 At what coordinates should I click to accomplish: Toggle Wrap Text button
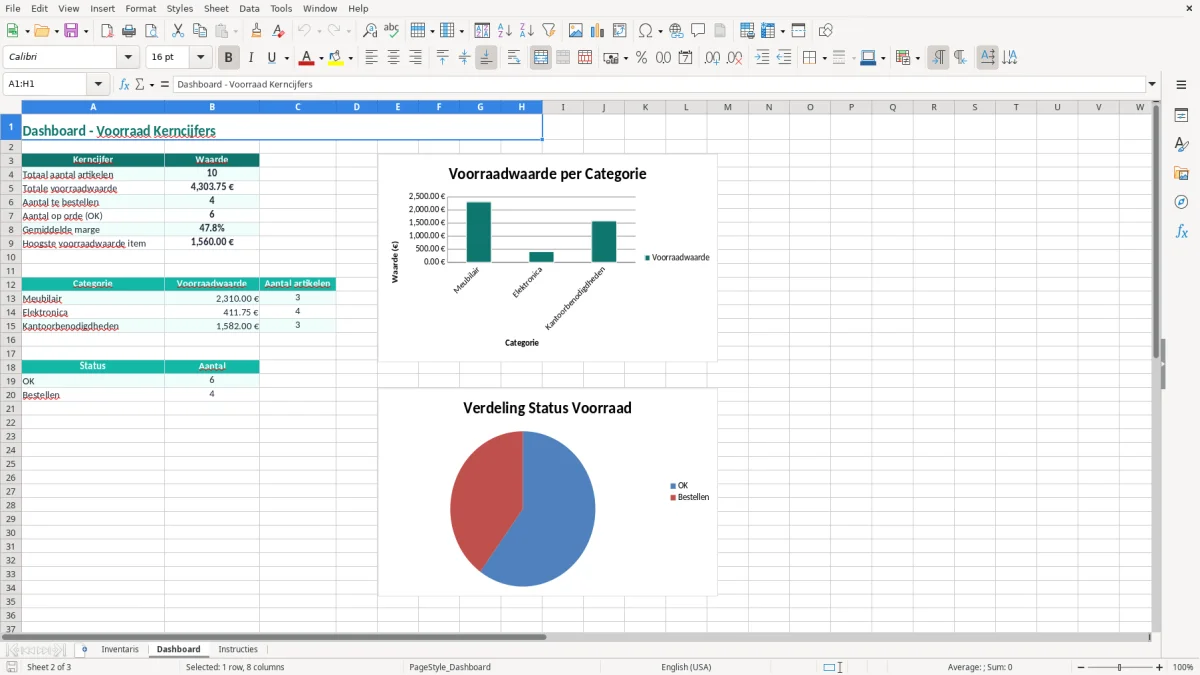tap(514, 58)
